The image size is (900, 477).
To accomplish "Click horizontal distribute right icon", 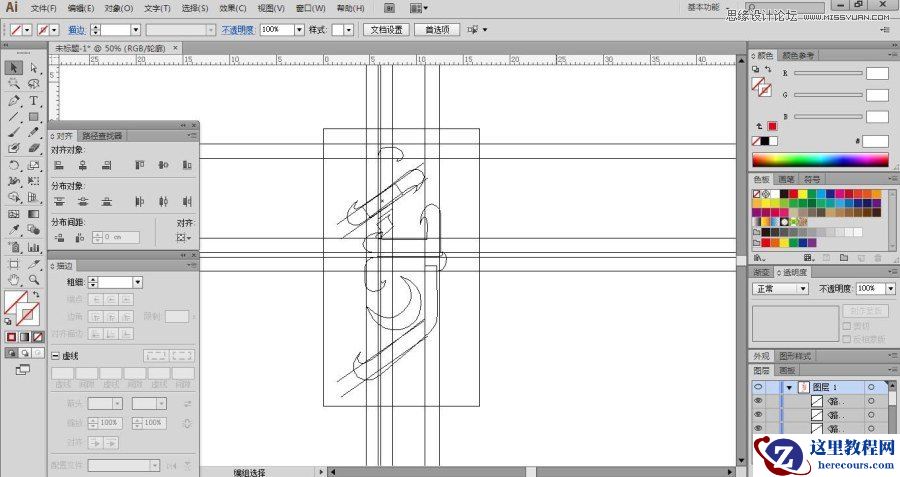I will [187, 201].
